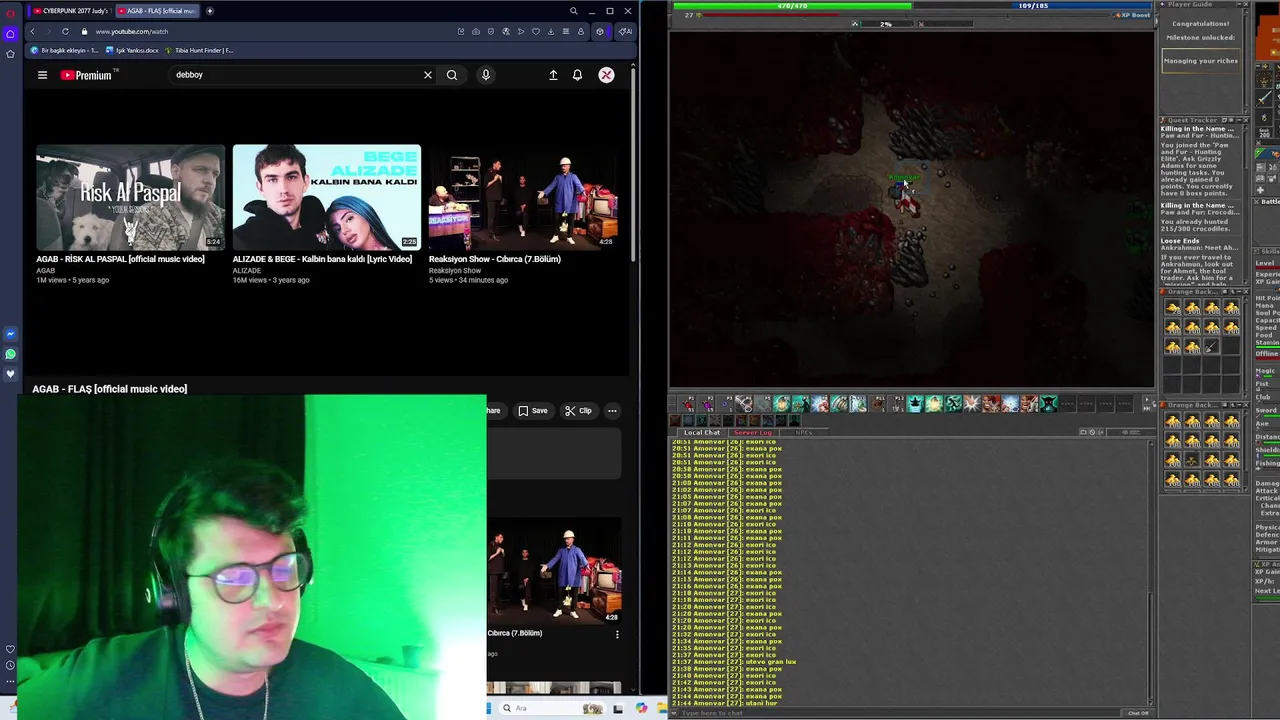Clear the YouTube search text

pyautogui.click(x=428, y=75)
